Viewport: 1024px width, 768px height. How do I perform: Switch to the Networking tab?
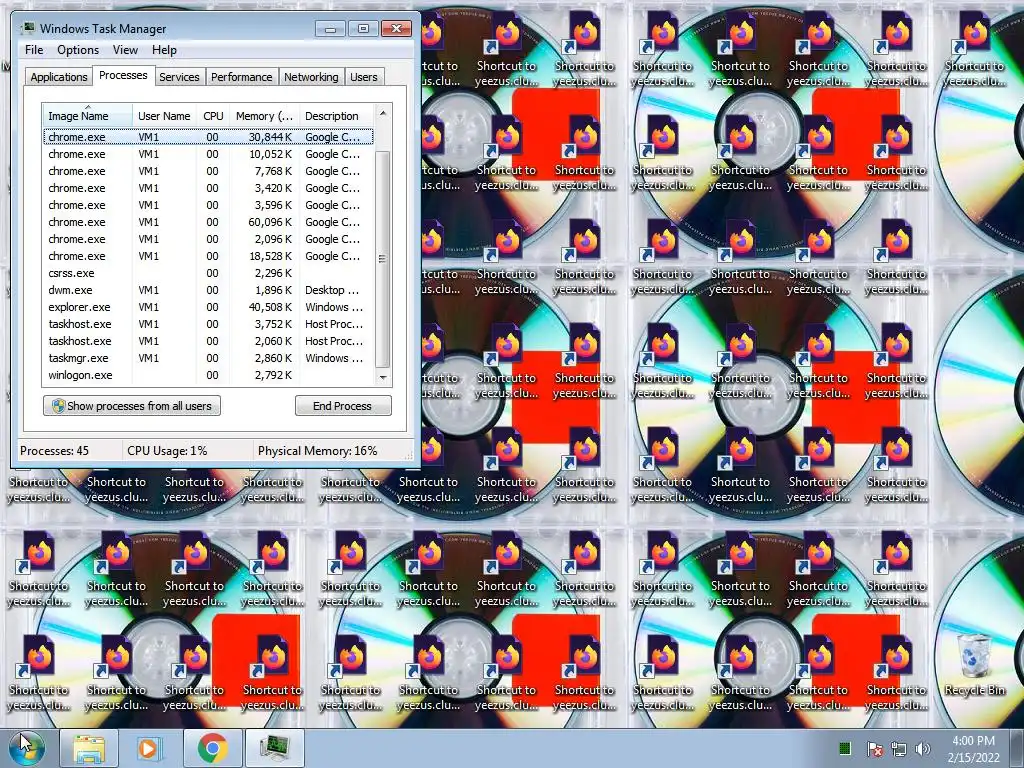point(311,77)
